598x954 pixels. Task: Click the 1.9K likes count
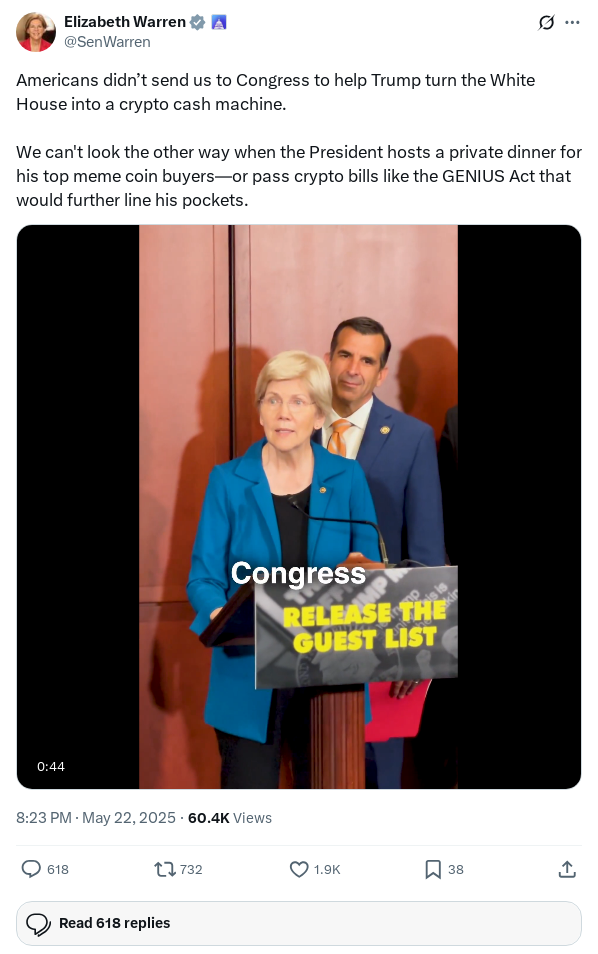click(x=327, y=869)
